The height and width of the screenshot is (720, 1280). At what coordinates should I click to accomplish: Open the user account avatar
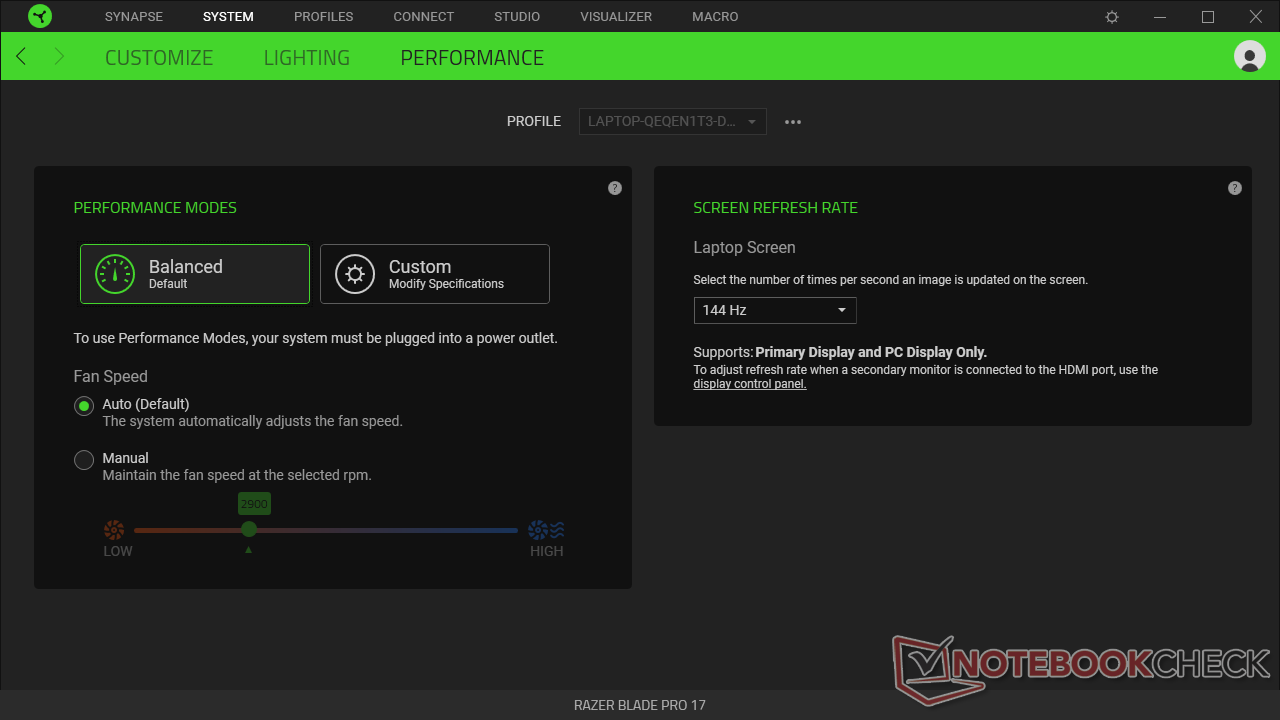1250,57
